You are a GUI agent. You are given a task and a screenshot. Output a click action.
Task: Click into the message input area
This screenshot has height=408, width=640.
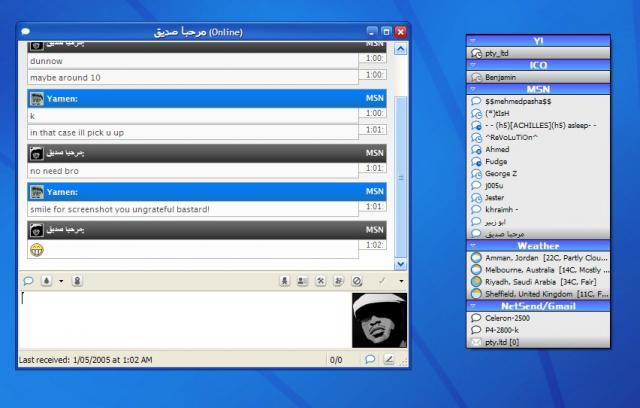pos(185,319)
